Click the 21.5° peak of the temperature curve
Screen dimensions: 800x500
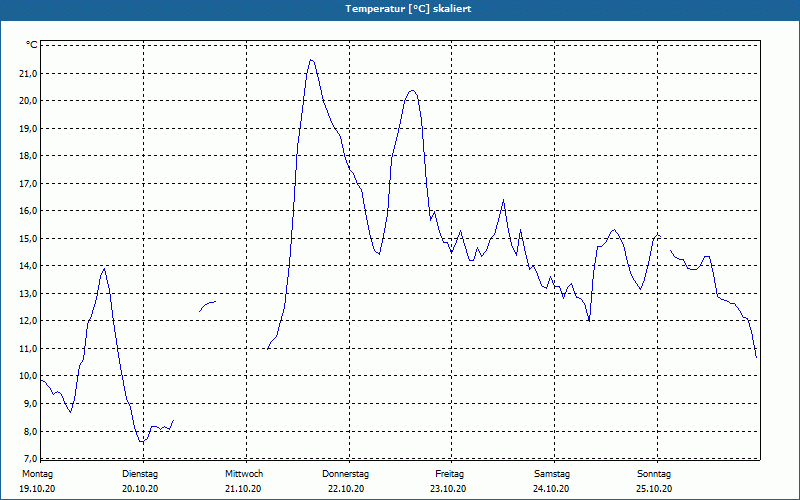311,60
